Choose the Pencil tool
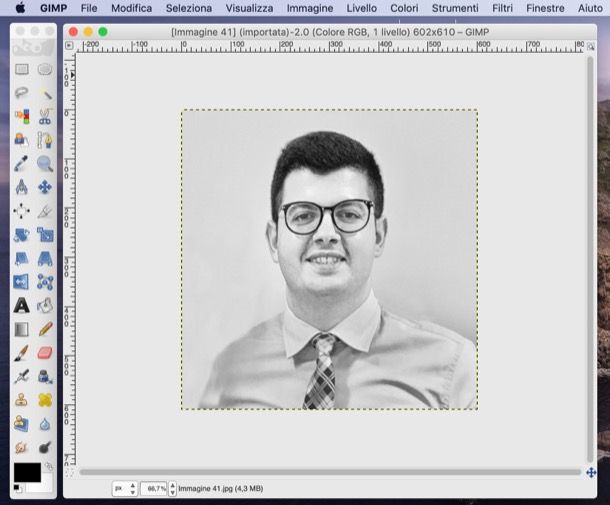The image size is (610, 505). click(x=45, y=330)
